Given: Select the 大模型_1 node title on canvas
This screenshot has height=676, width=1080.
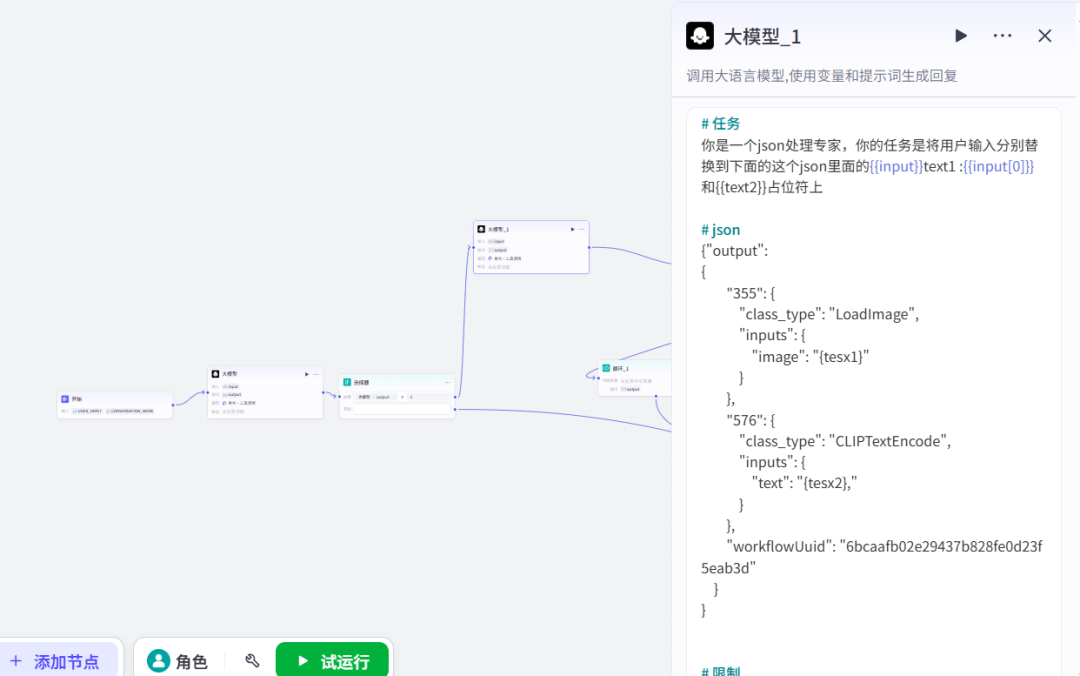Looking at the screenshot, I should point(499,229).
